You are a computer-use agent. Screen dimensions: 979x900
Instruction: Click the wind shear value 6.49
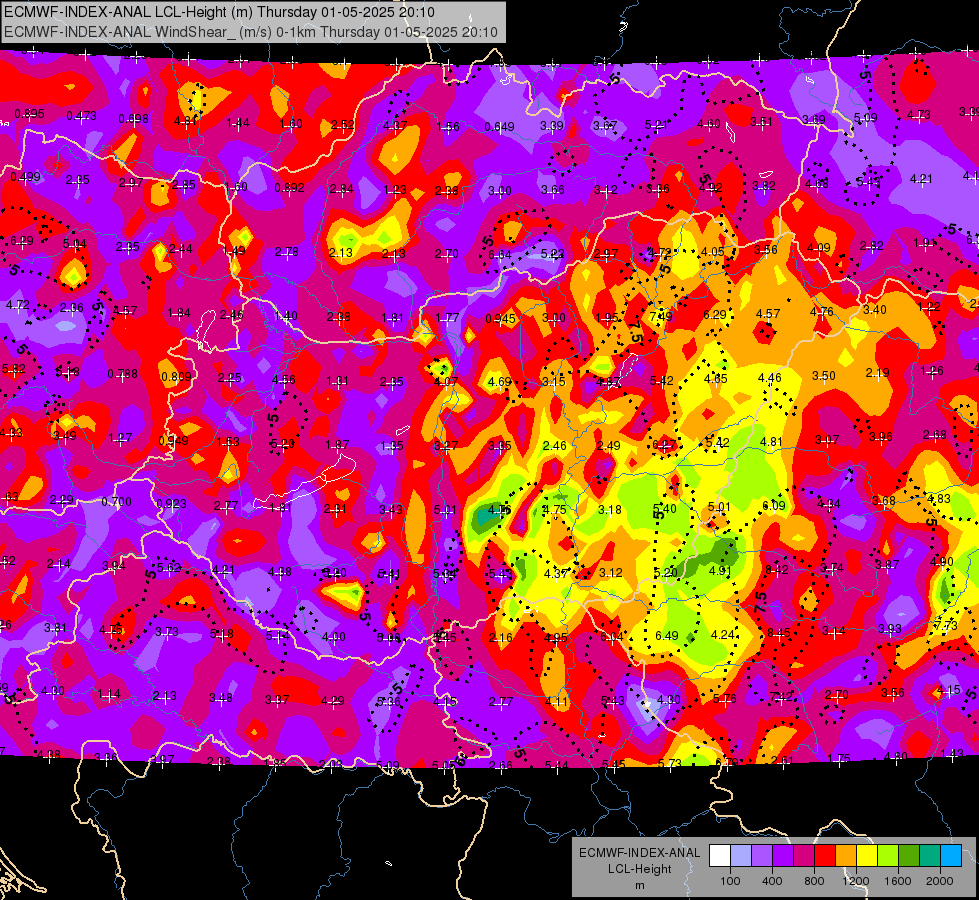tap(667, 635)
